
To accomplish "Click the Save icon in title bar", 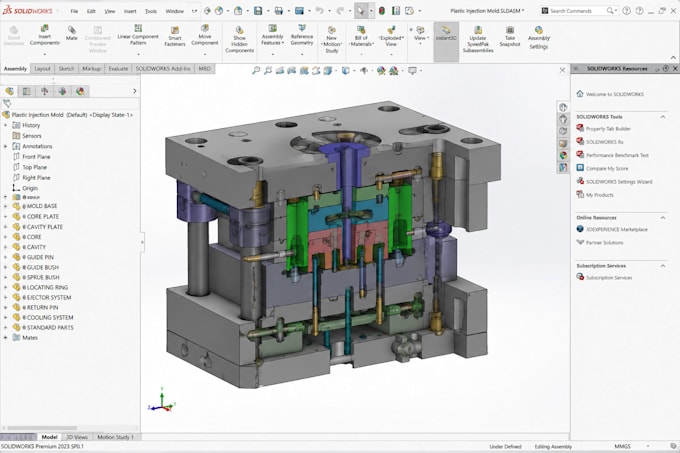I will click(x=258, y=11).
